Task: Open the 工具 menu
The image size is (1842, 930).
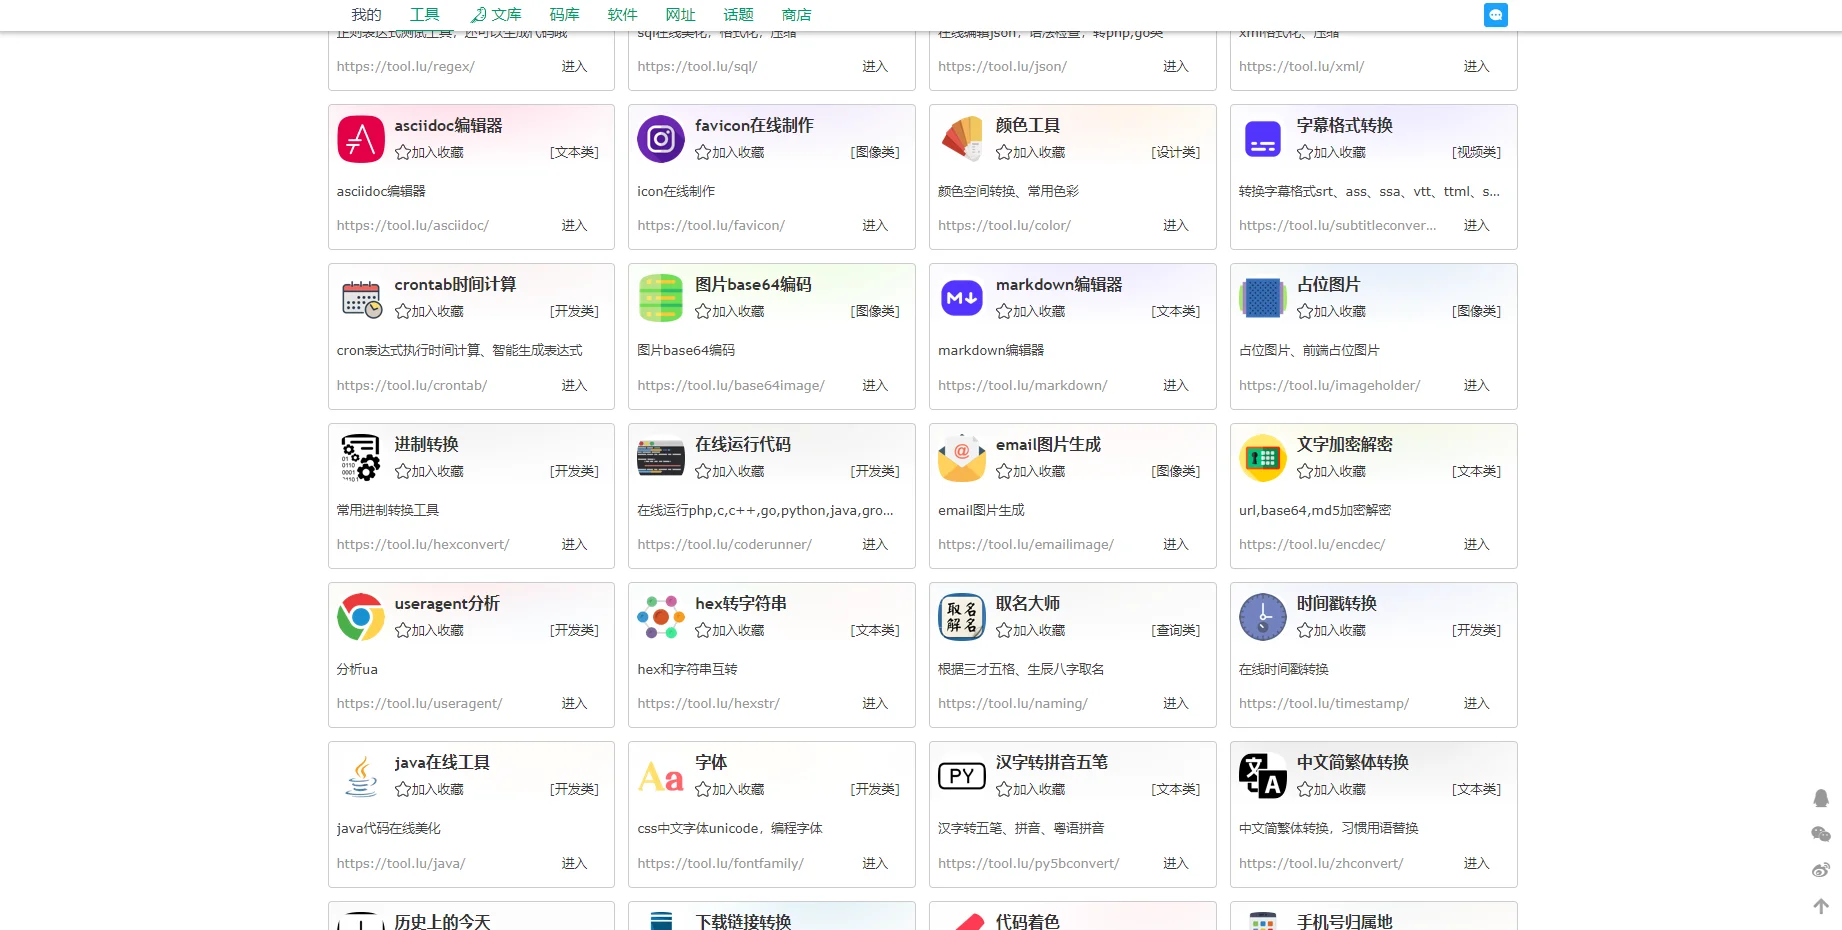Action: pyautogui.click(x=425, y=15)
